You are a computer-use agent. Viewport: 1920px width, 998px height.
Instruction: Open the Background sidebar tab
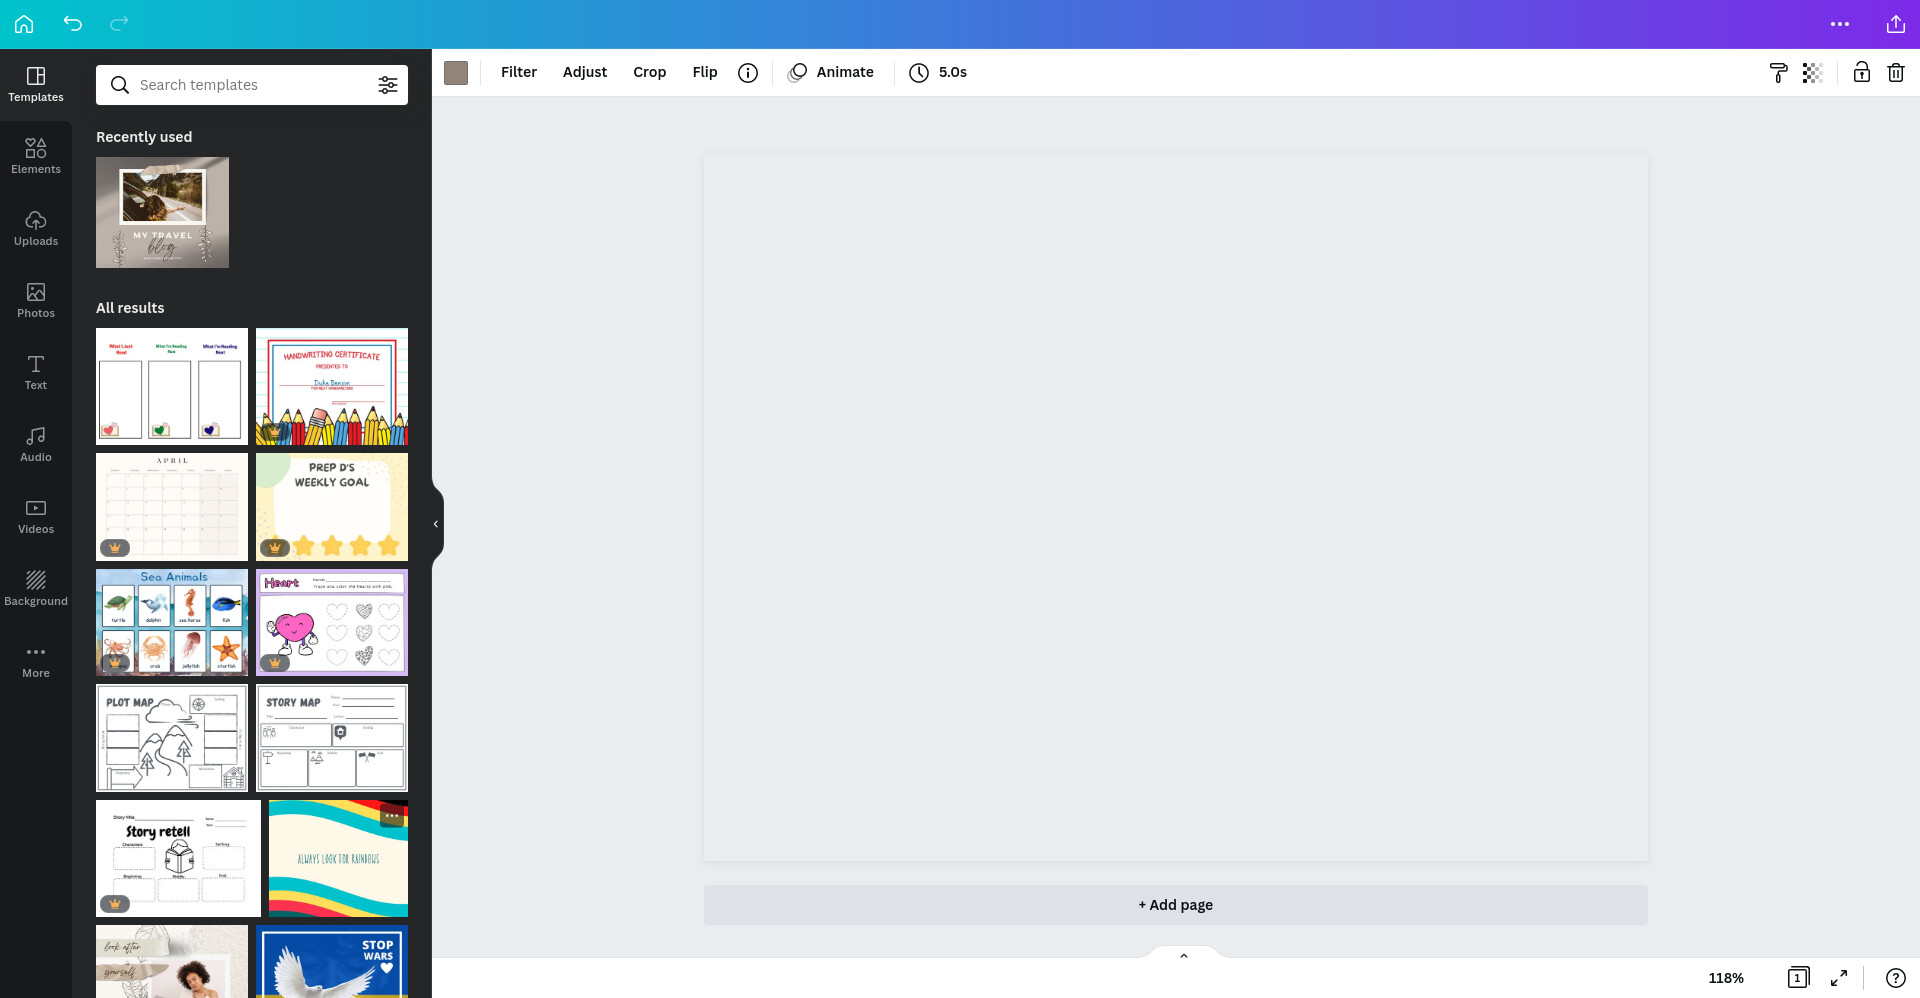pos(36,589)
